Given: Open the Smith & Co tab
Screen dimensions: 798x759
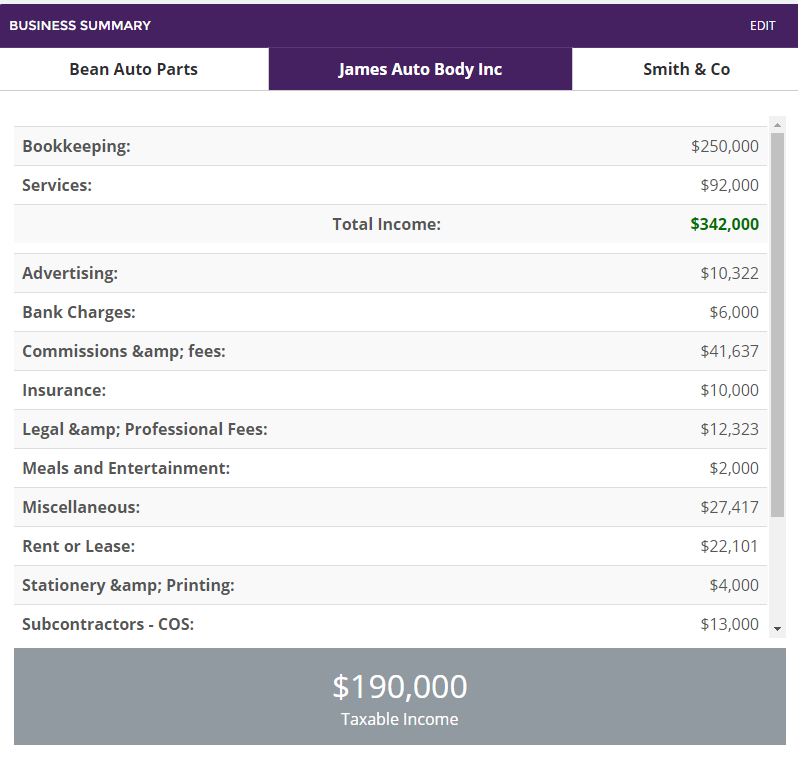Looking at the screenshot, I should coord(686,69).
